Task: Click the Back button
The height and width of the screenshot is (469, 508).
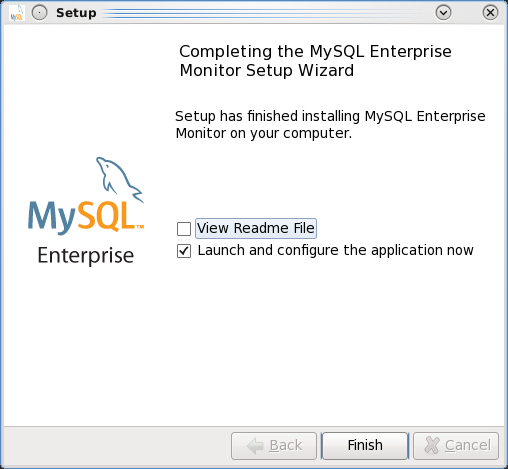Action: [x=274, y=446]
